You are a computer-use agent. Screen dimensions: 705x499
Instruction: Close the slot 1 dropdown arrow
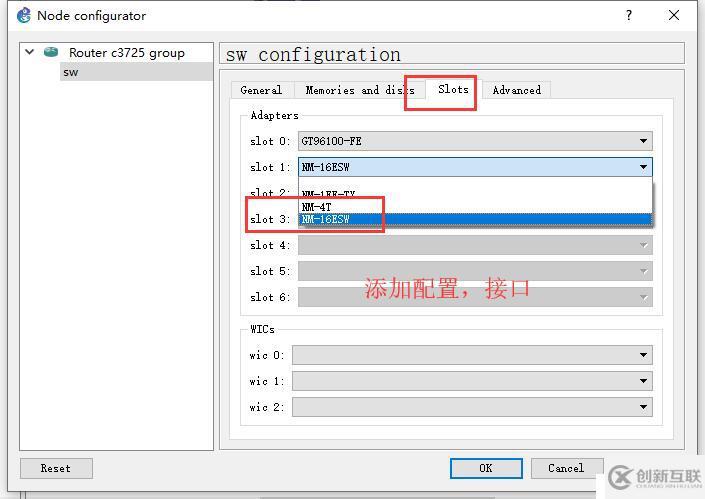click(x=643, y=167)
